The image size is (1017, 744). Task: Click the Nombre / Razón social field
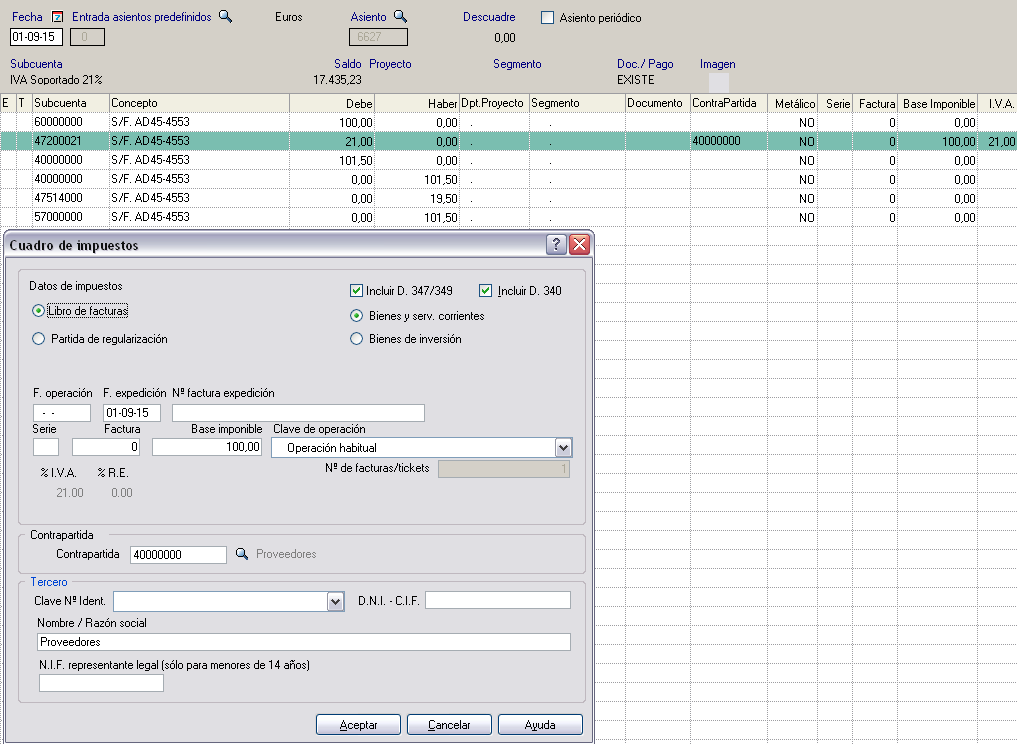(x=304, y=642)
